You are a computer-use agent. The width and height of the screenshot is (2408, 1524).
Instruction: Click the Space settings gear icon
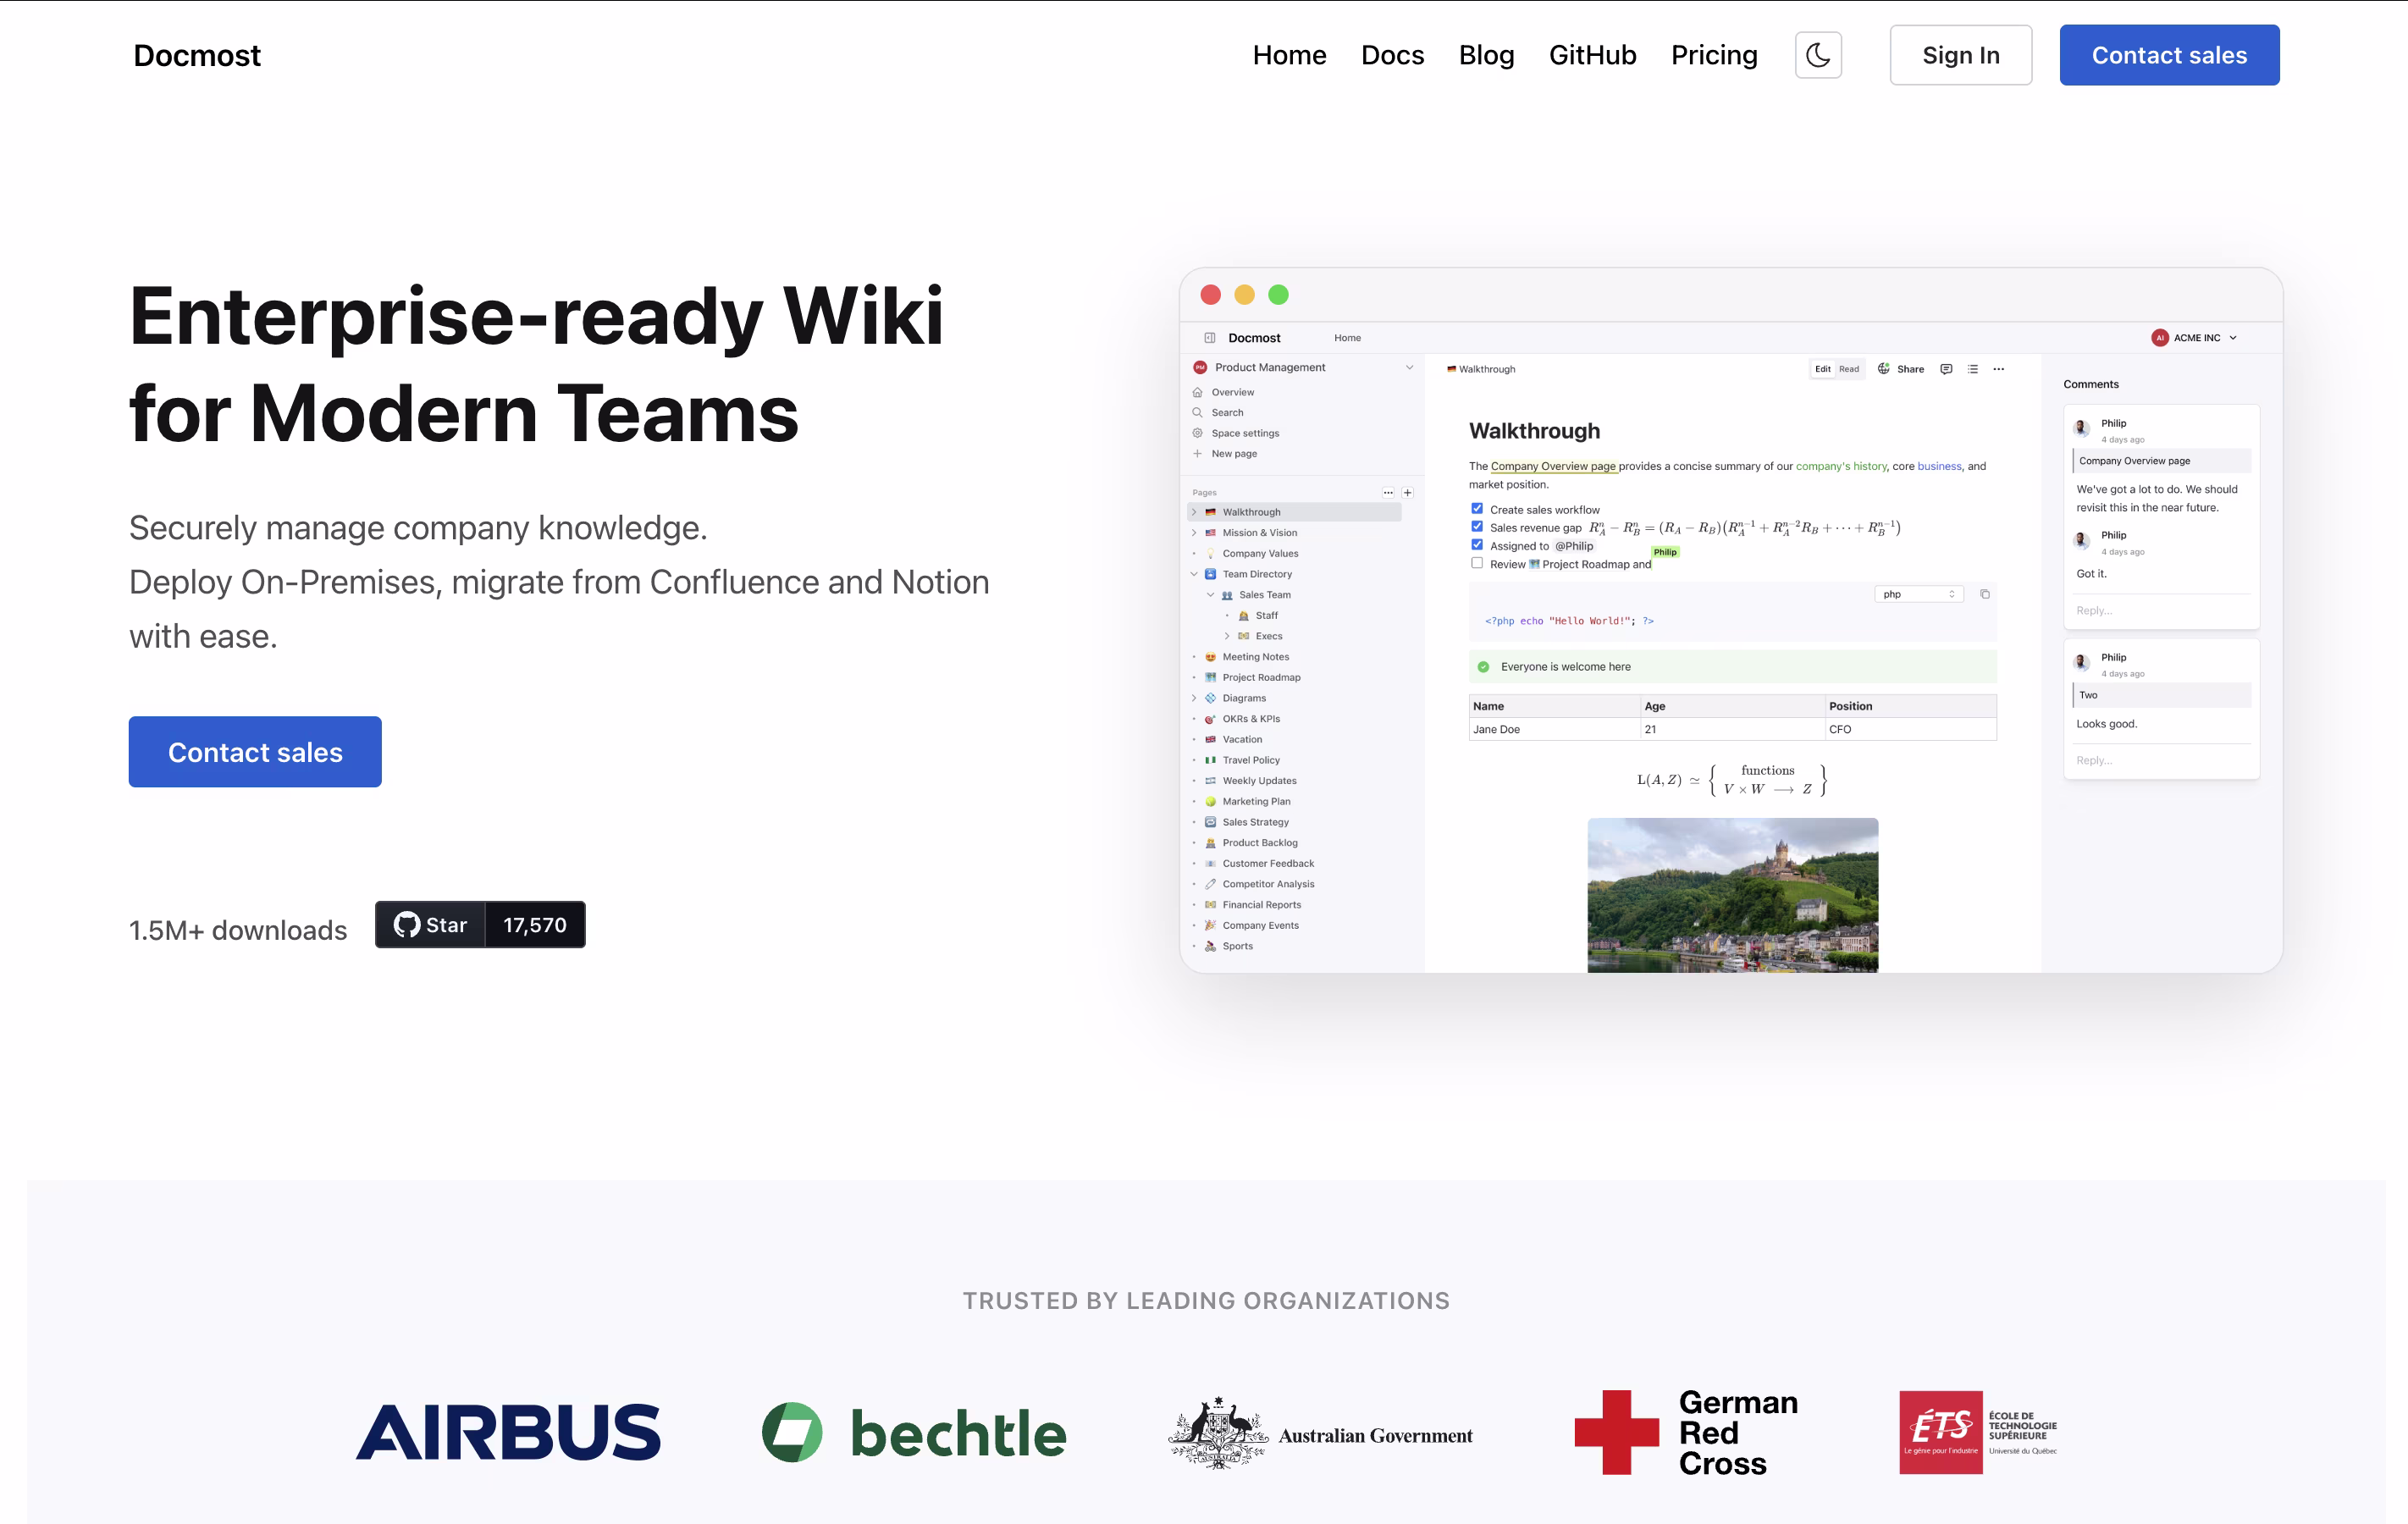pos(1197,433)
